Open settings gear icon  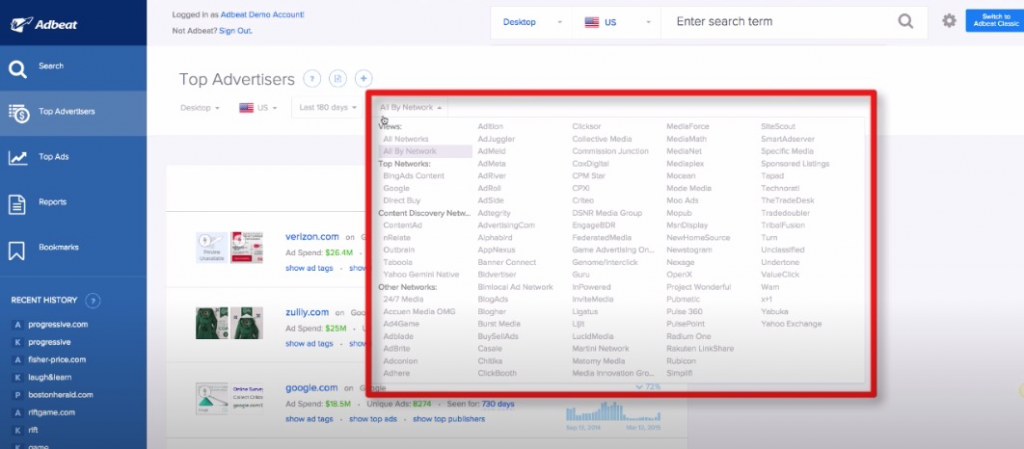tap(949, 21)
